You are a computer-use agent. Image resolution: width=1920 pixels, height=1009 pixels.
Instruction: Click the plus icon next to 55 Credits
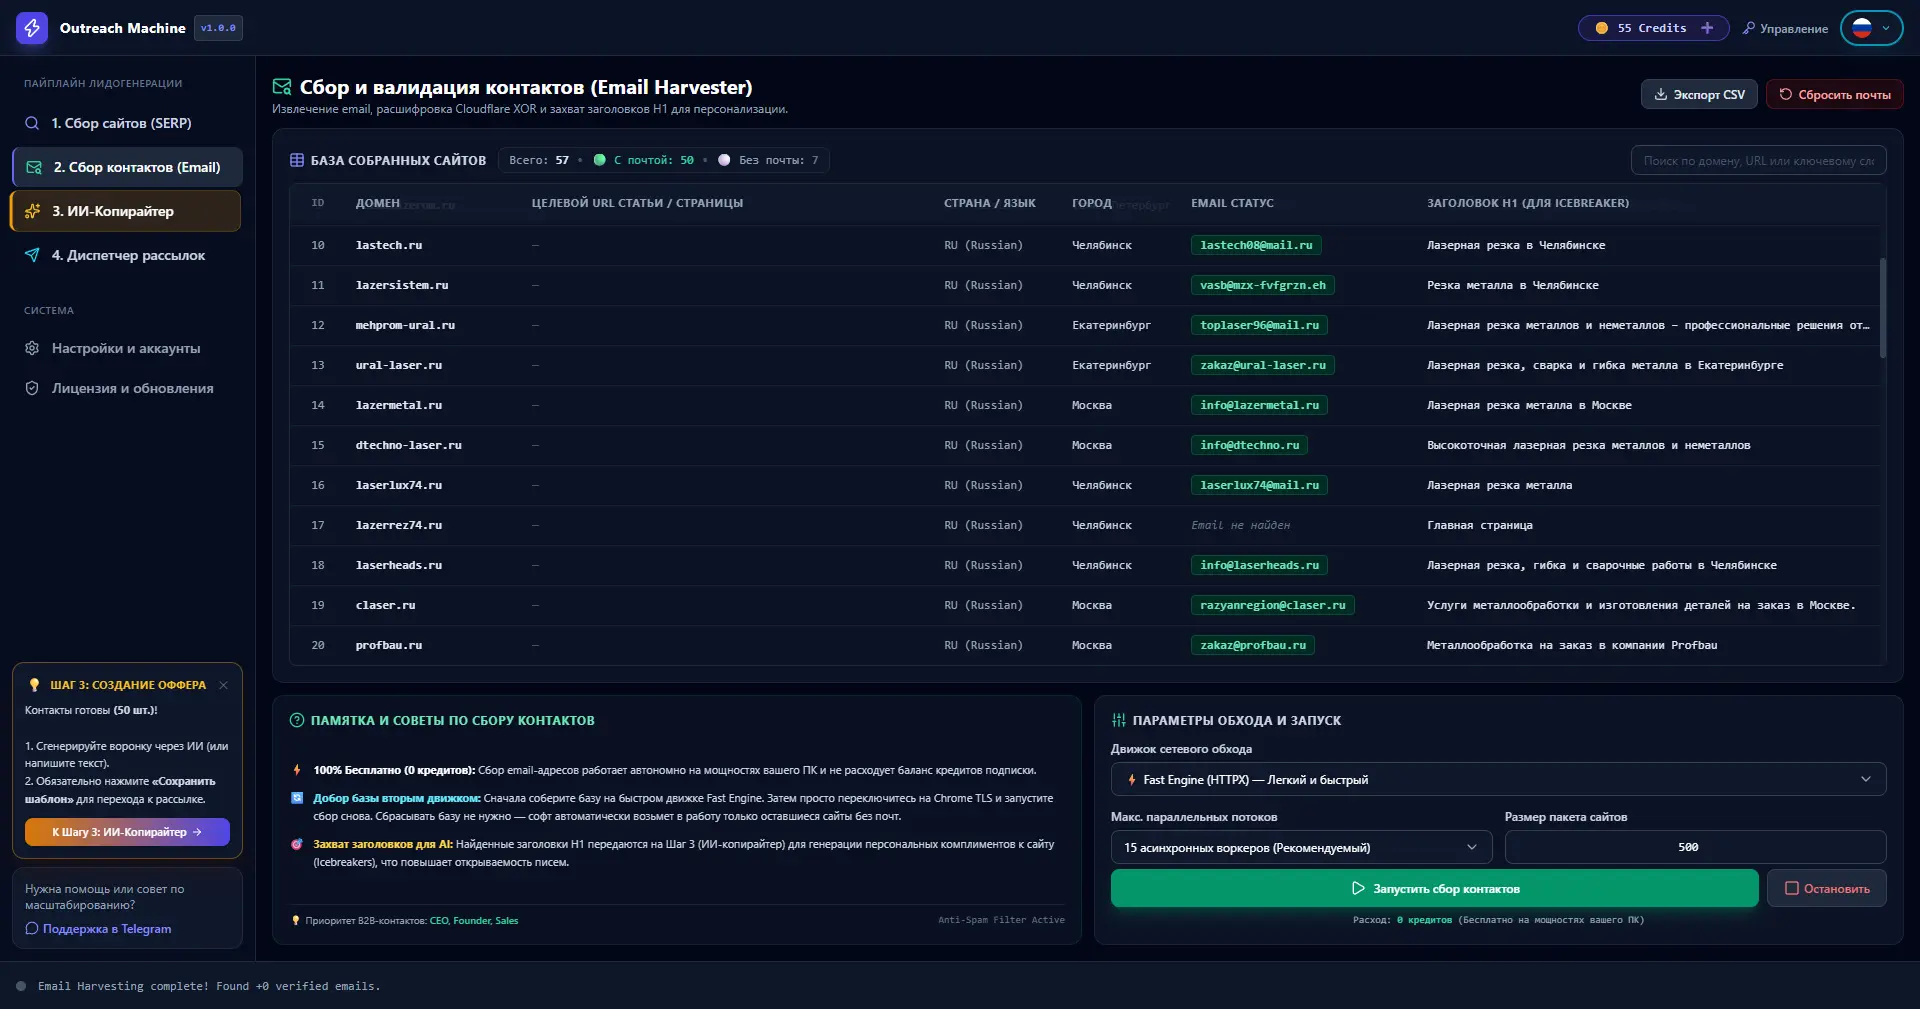[x=1707, y=28]
